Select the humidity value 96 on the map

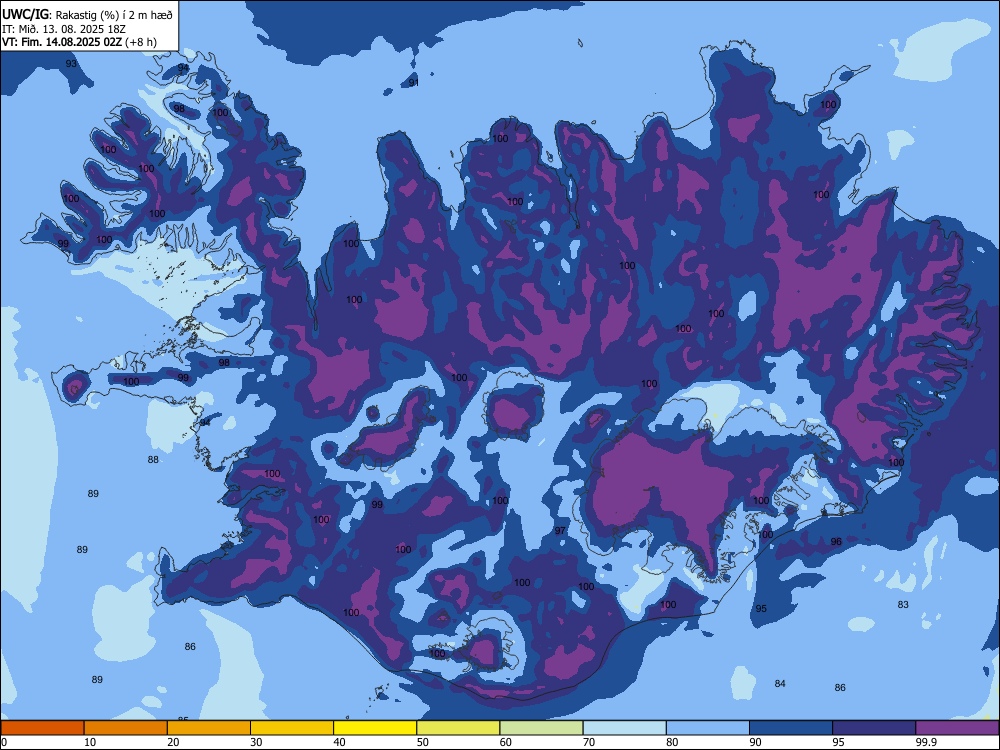[836, 541]
